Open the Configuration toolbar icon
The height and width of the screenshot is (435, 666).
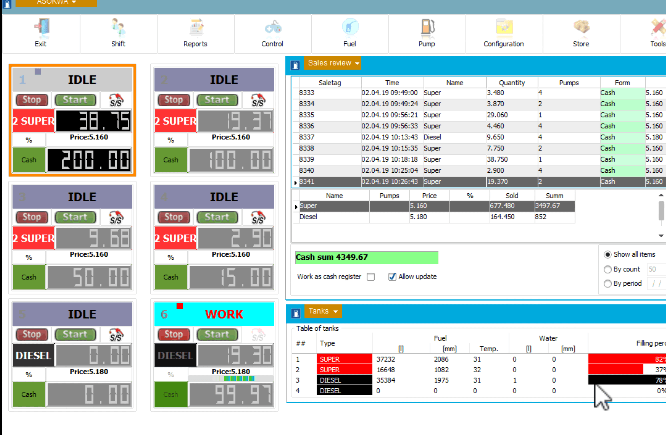tap(503, 31)
